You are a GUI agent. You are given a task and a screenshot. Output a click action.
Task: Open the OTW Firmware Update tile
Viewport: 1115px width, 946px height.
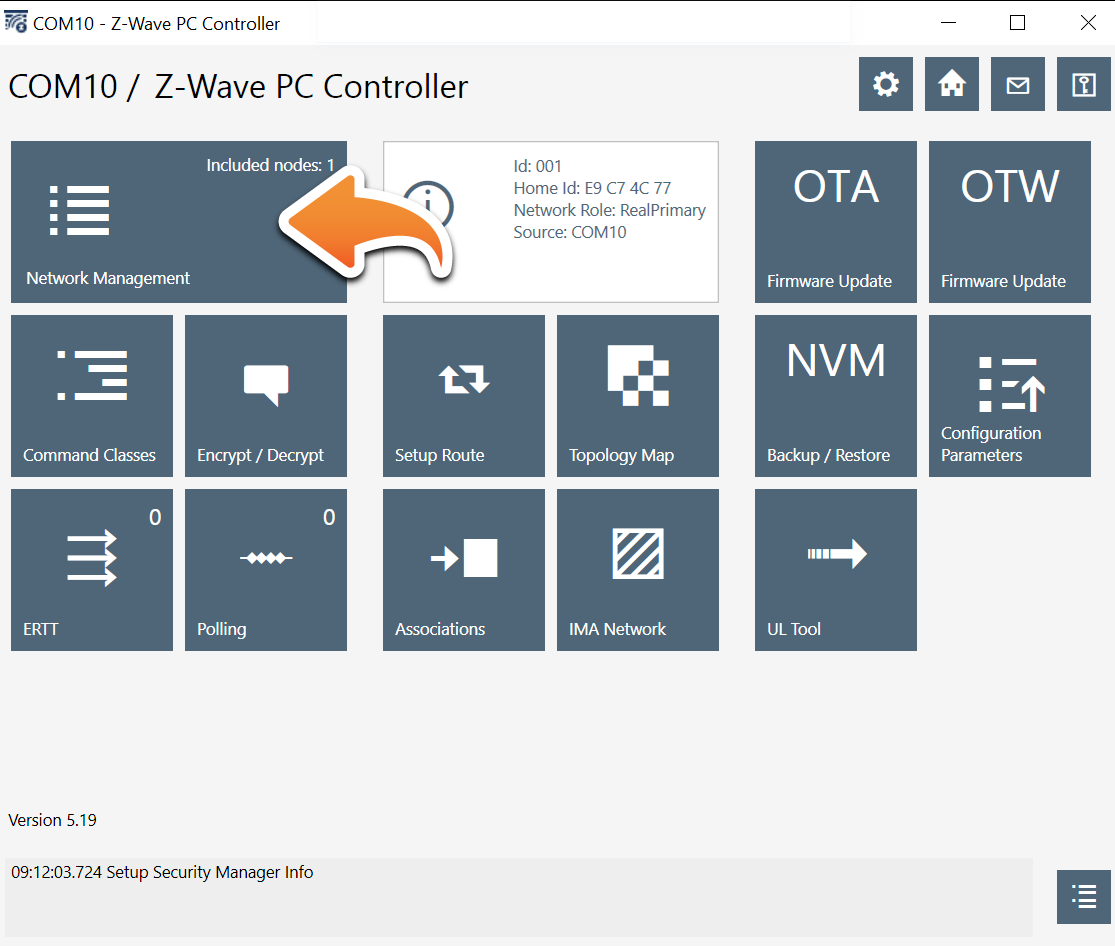1010,222
